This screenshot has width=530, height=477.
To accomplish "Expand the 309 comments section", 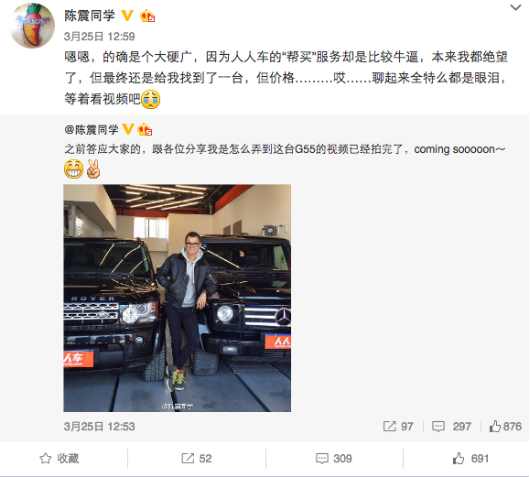I will point(334,458).
